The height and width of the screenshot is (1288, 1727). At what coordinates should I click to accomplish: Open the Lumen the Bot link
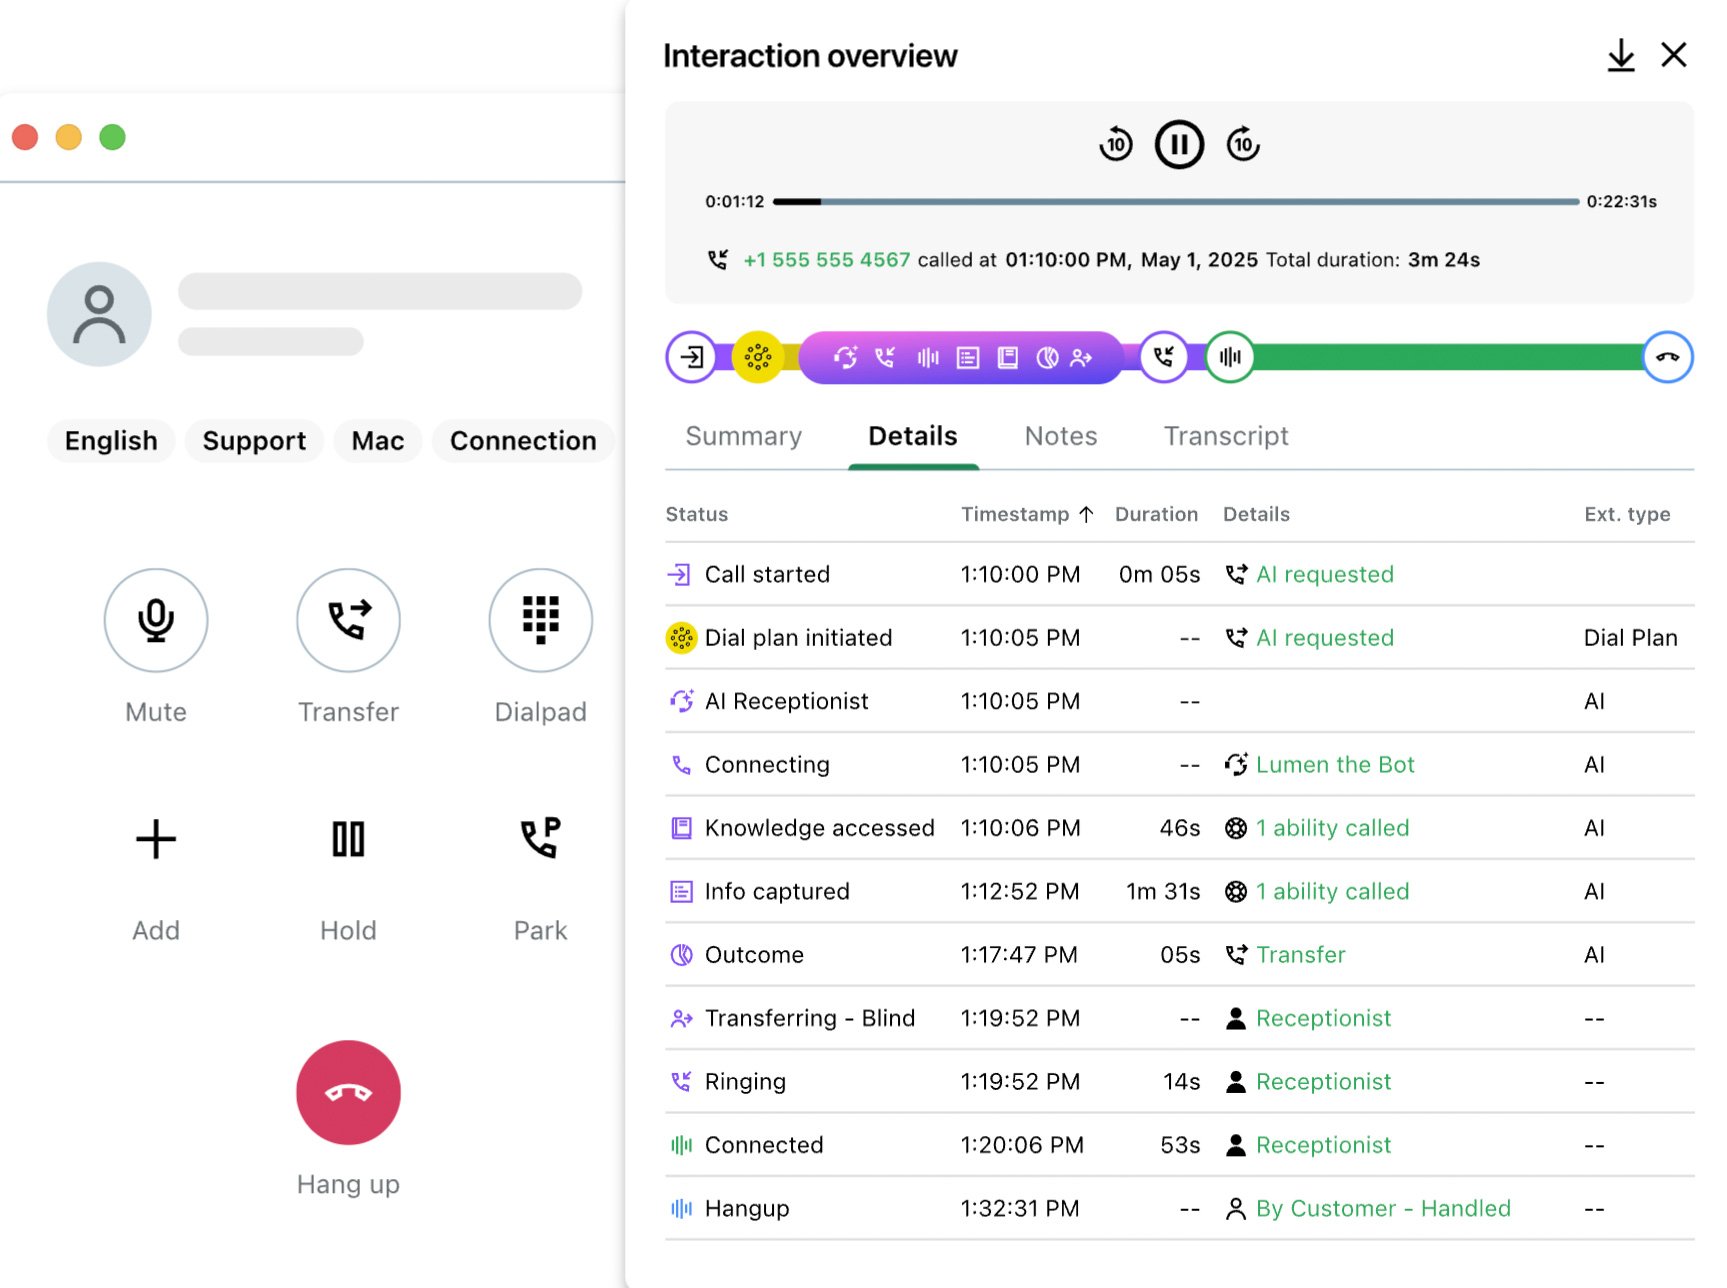[x=1334, y=764]
